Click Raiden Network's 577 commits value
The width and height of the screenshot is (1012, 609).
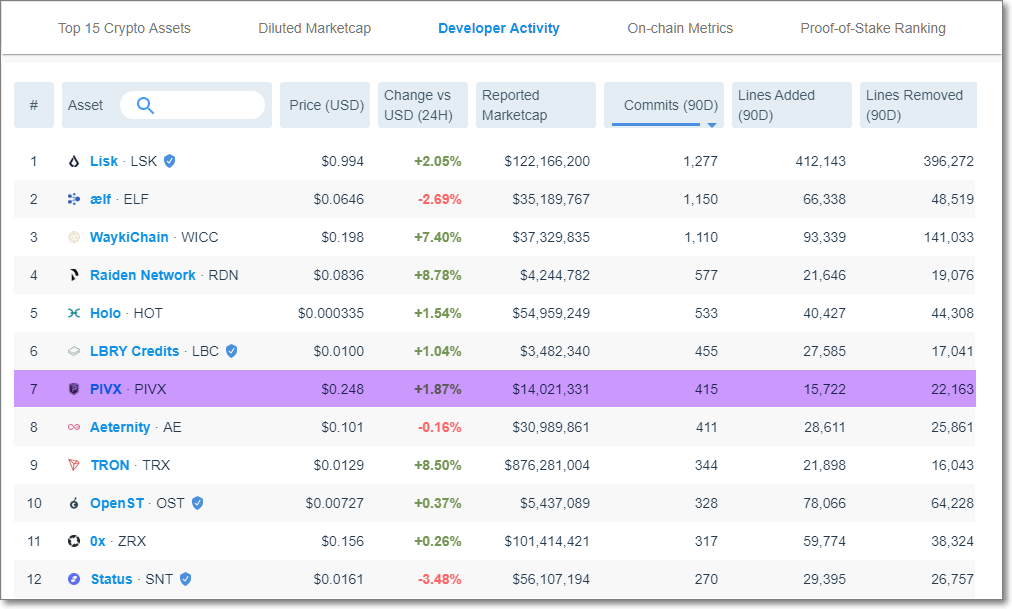pos(706,275)
